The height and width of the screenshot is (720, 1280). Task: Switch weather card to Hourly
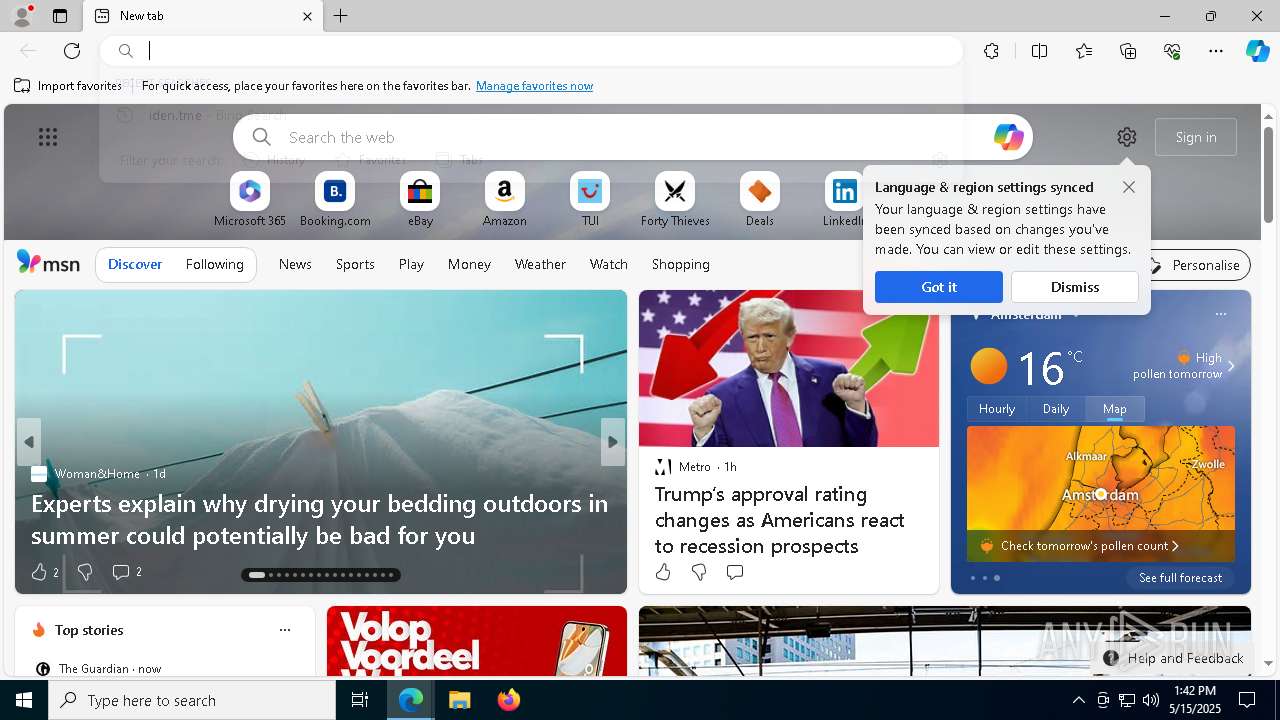pyautogui.click(x=997, y=409)
